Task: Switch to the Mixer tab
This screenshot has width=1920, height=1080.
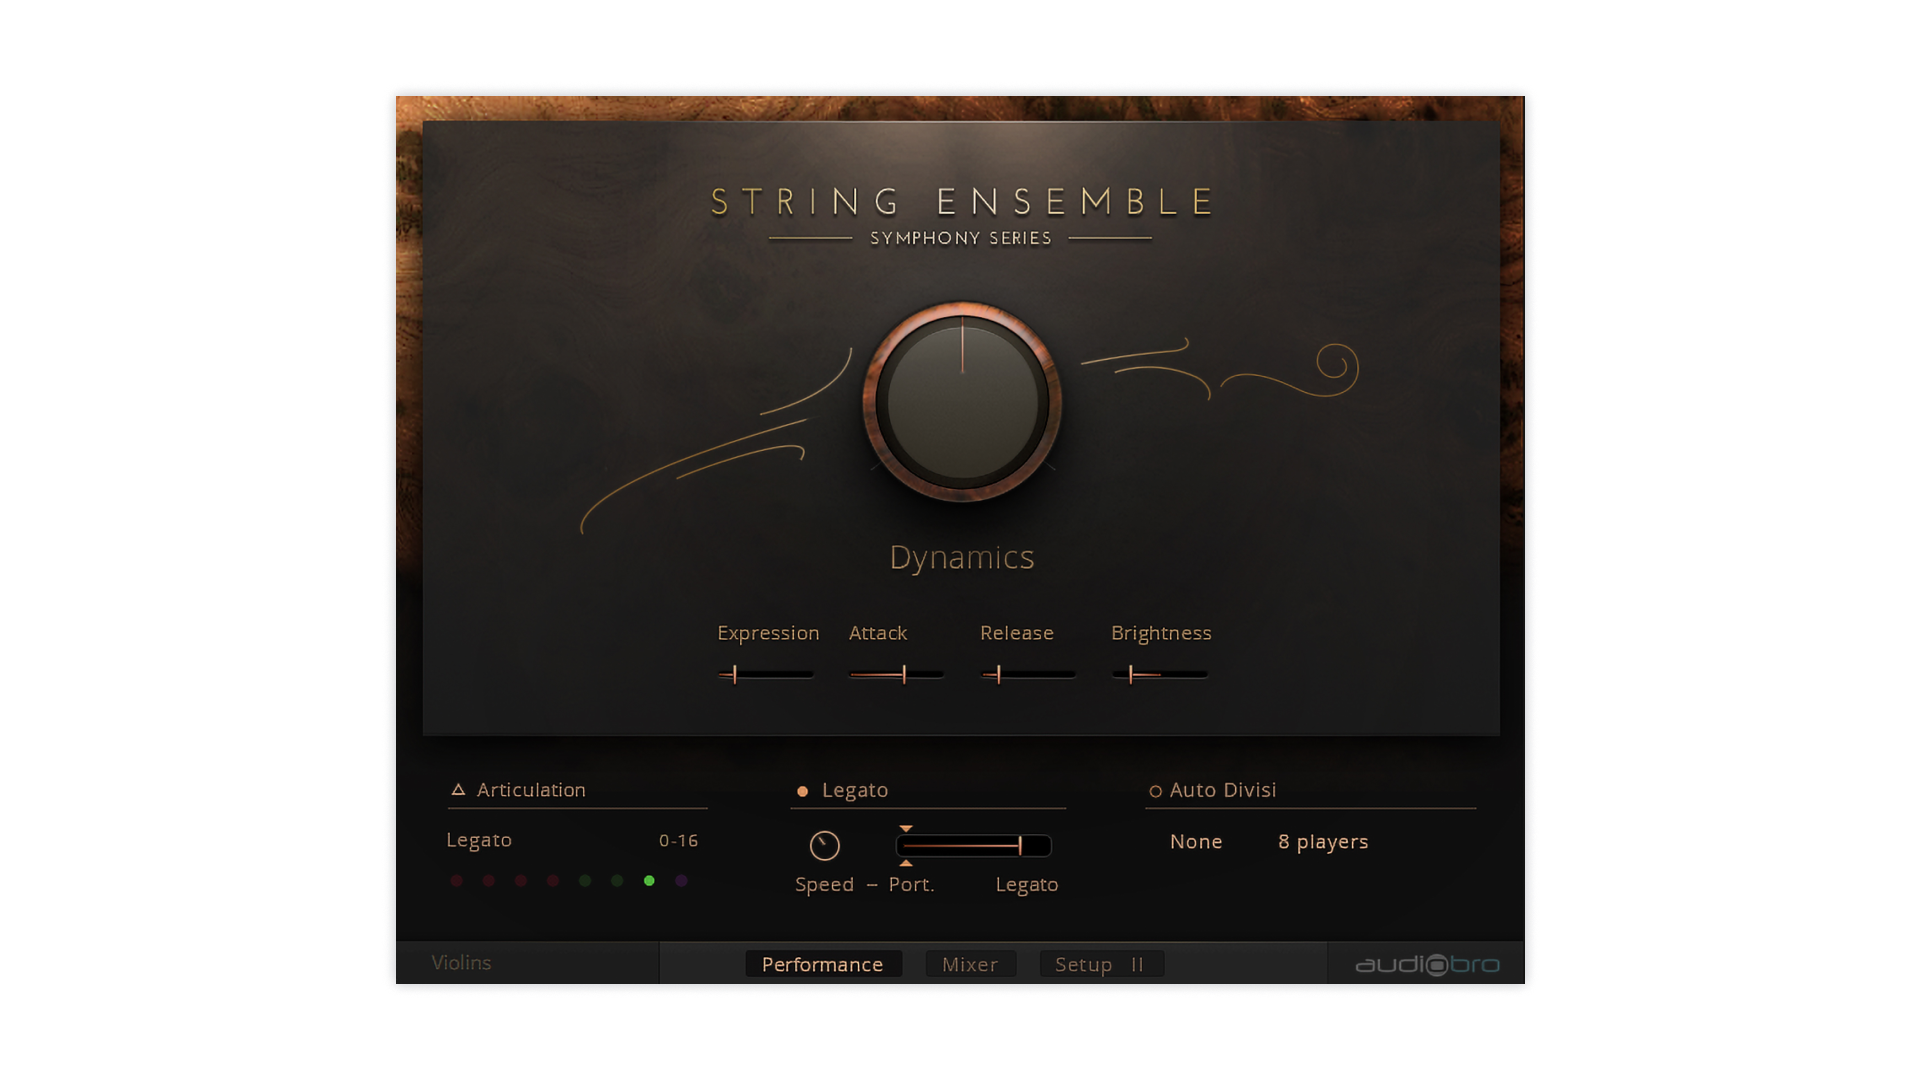Action: coord(969,965)
